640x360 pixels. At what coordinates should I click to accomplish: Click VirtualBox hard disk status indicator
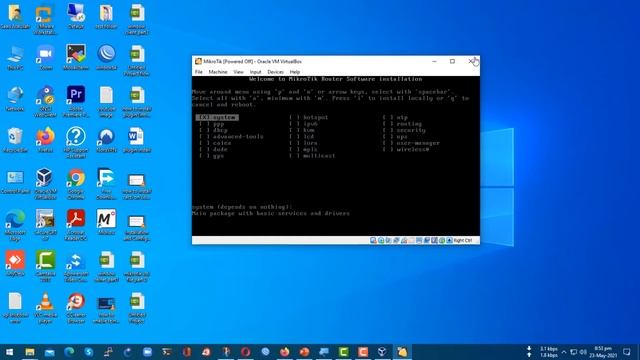373,240
